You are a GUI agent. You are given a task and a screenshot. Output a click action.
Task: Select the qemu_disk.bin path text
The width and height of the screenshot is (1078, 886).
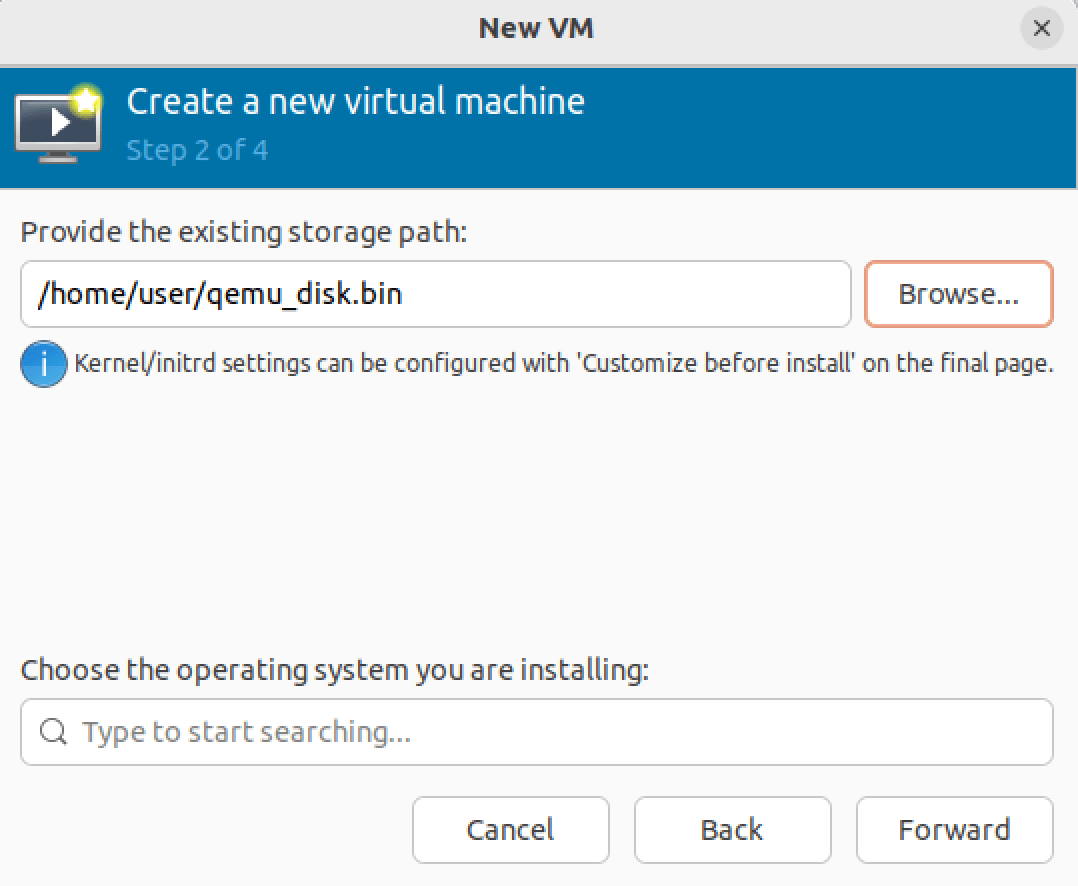click(225, 293)
